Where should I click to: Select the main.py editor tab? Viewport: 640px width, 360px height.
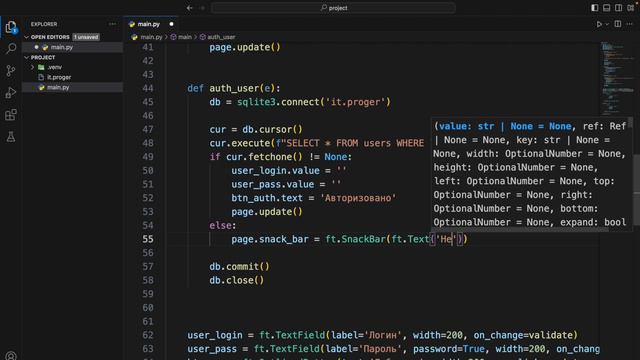tap(149, 24)
